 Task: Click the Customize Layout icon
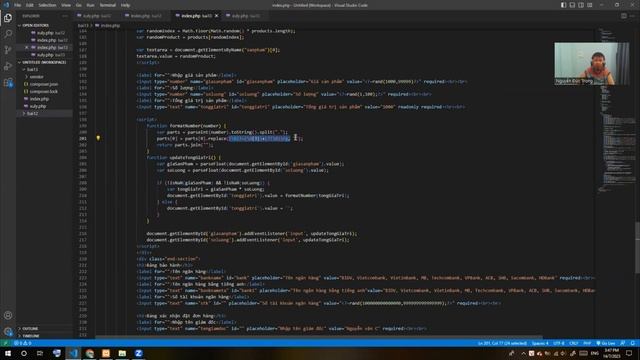point(590,5)
